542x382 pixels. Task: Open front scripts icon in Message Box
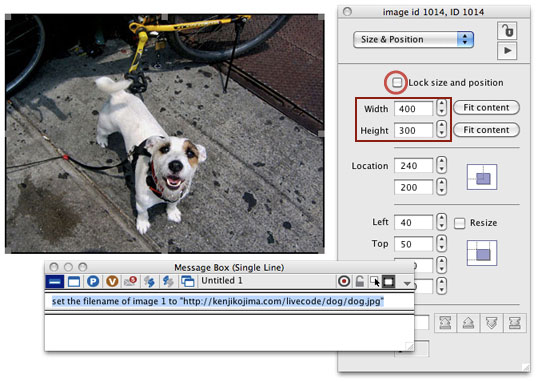149,282
